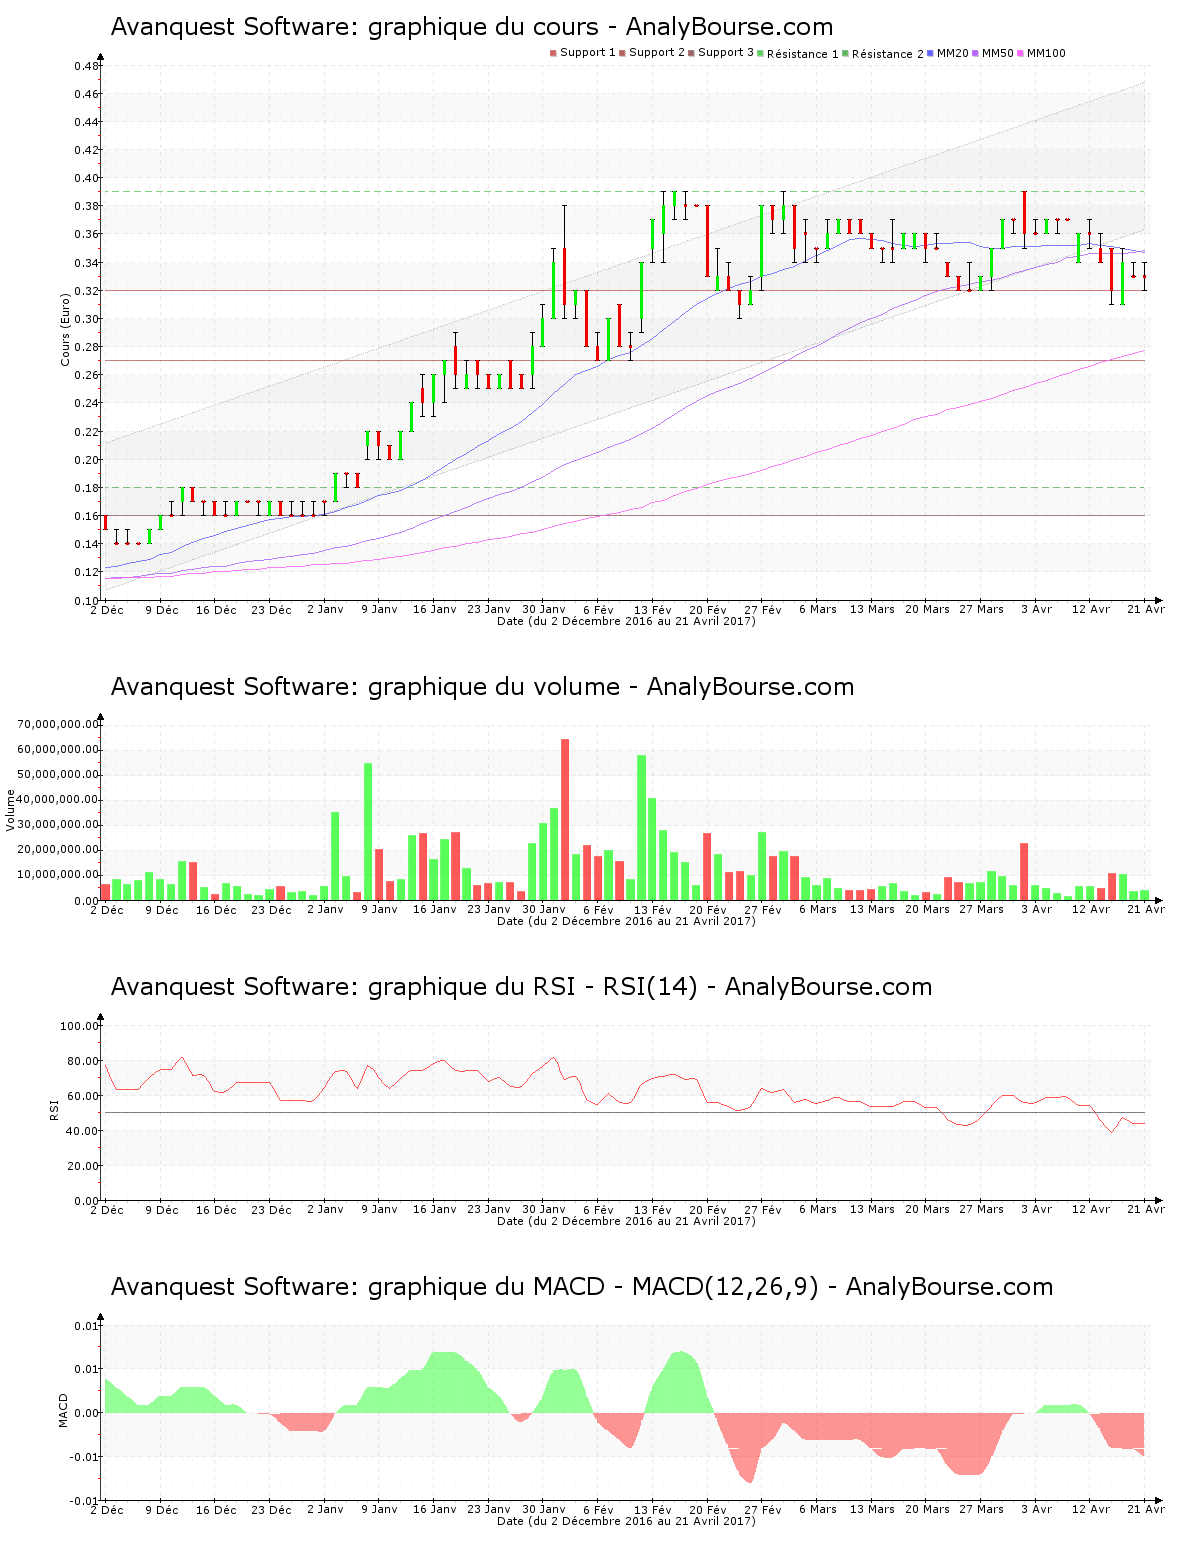
Task: Click '13 Fév' date on price chart axis
Action: (653, 610)
